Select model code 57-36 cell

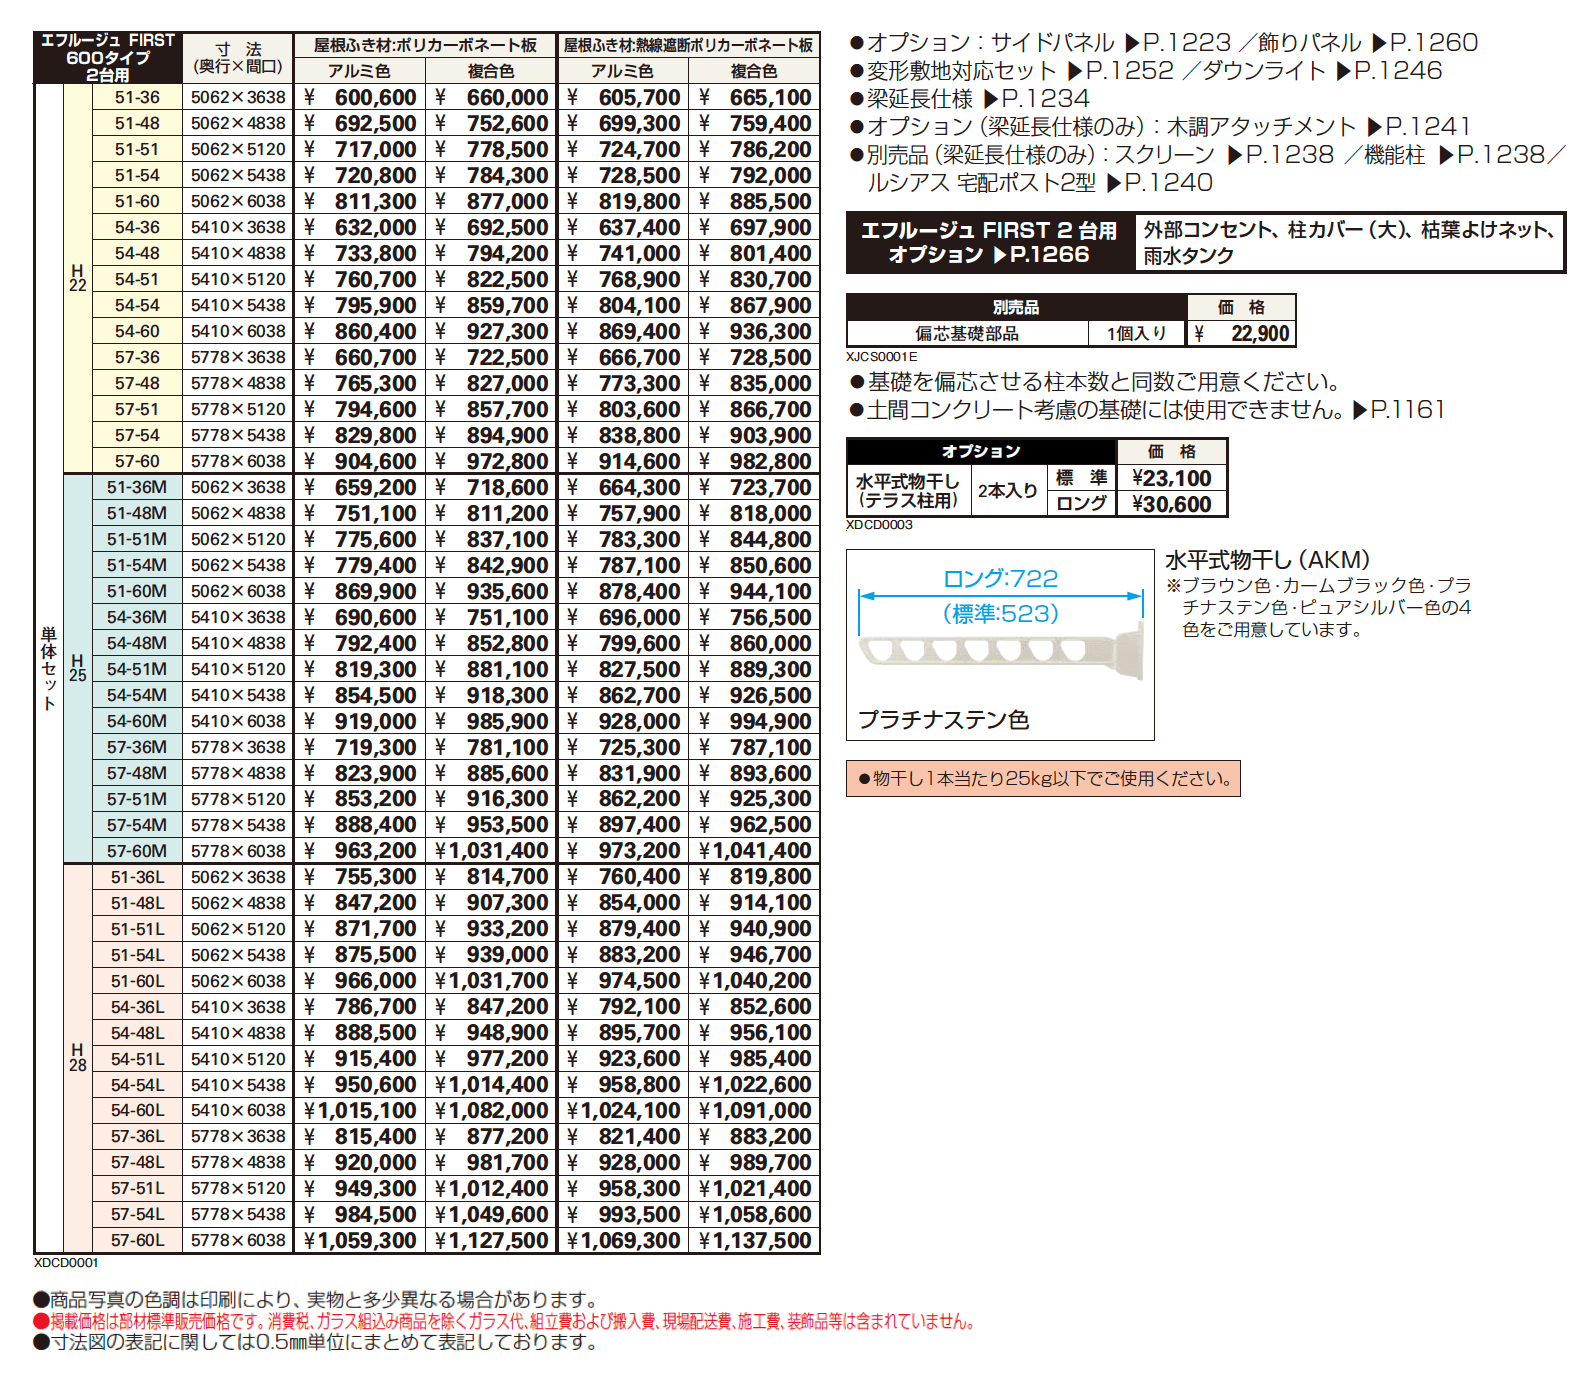coord(137,357)
